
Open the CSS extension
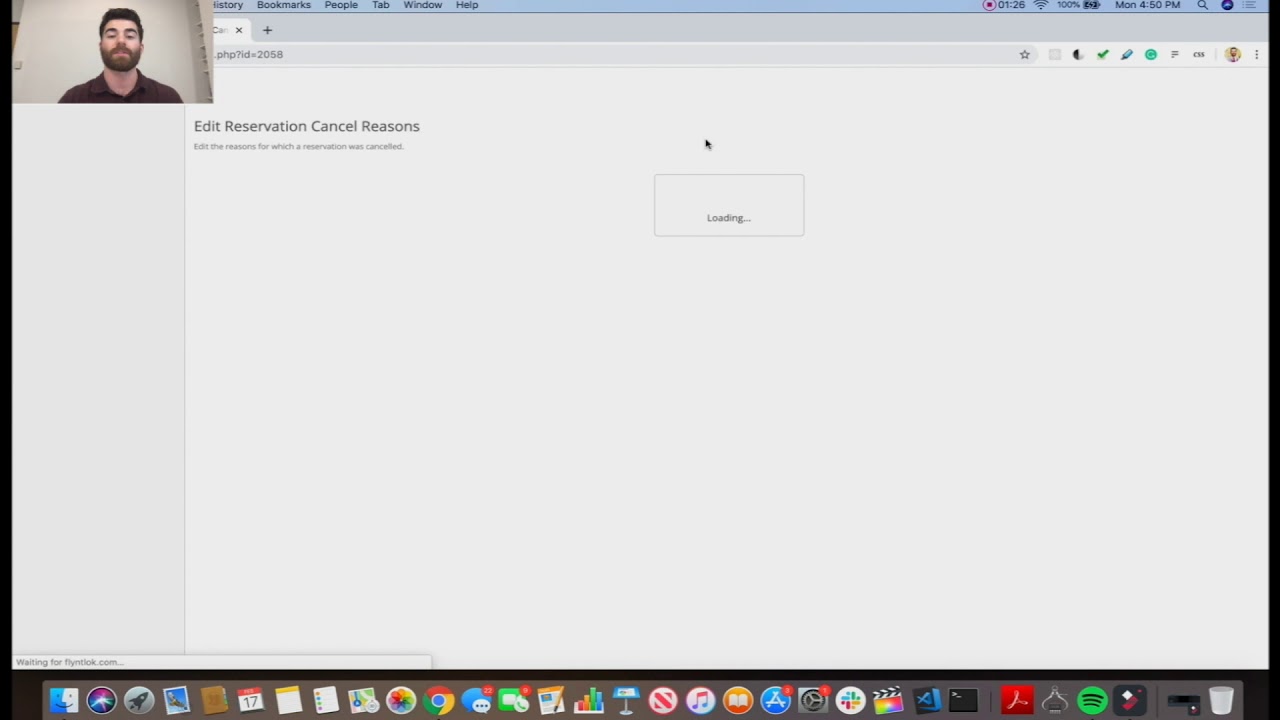pos(1198,55)
